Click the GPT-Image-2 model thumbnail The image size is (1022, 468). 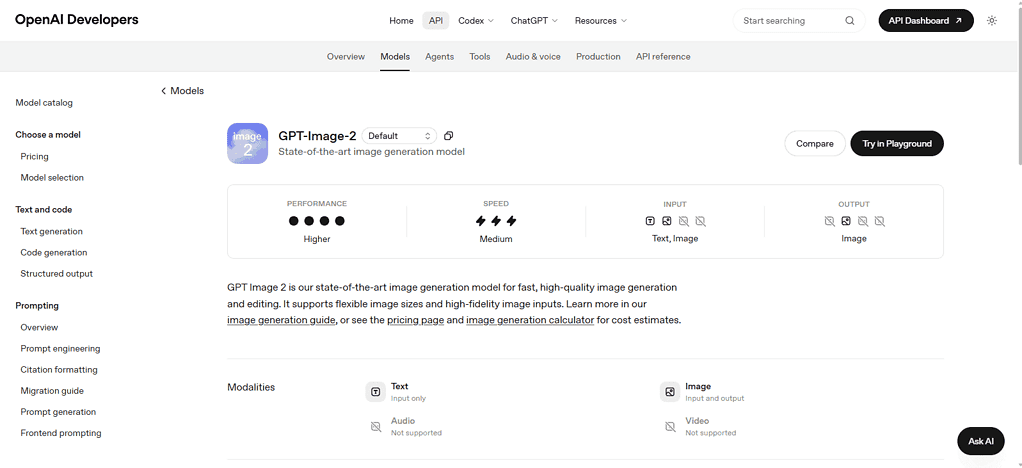(x=248, y=143)
